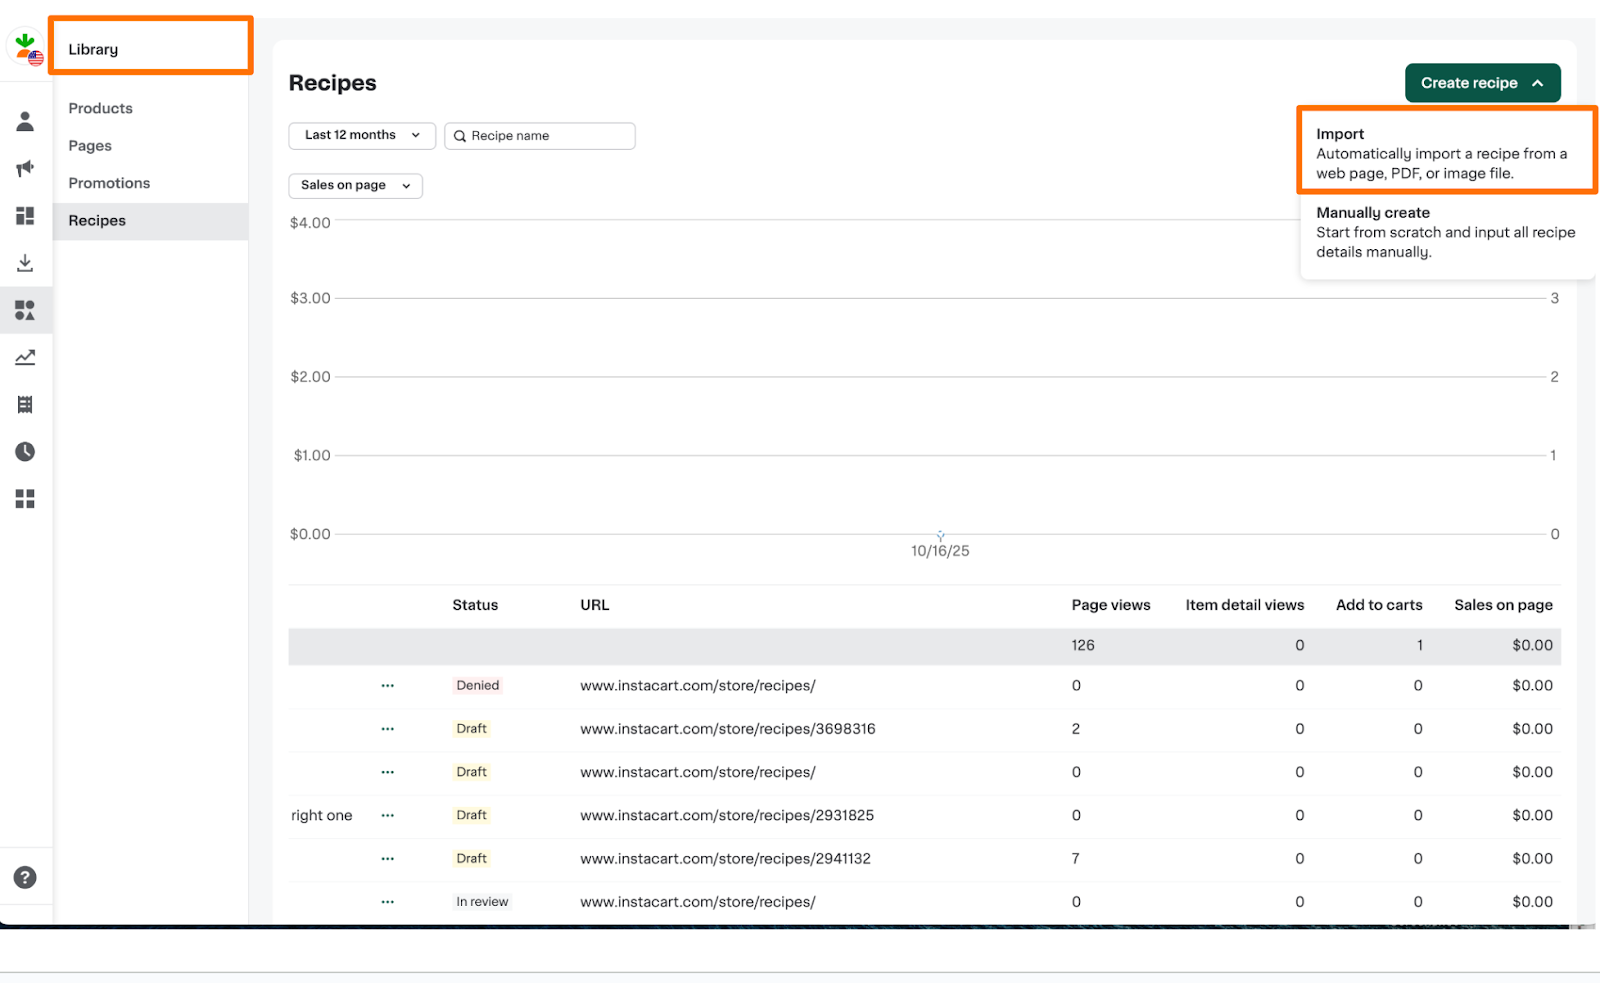Open the account profile icon in sidebar
The image size is (1600, 983).
pyautogui.click(x=25, y=120)
